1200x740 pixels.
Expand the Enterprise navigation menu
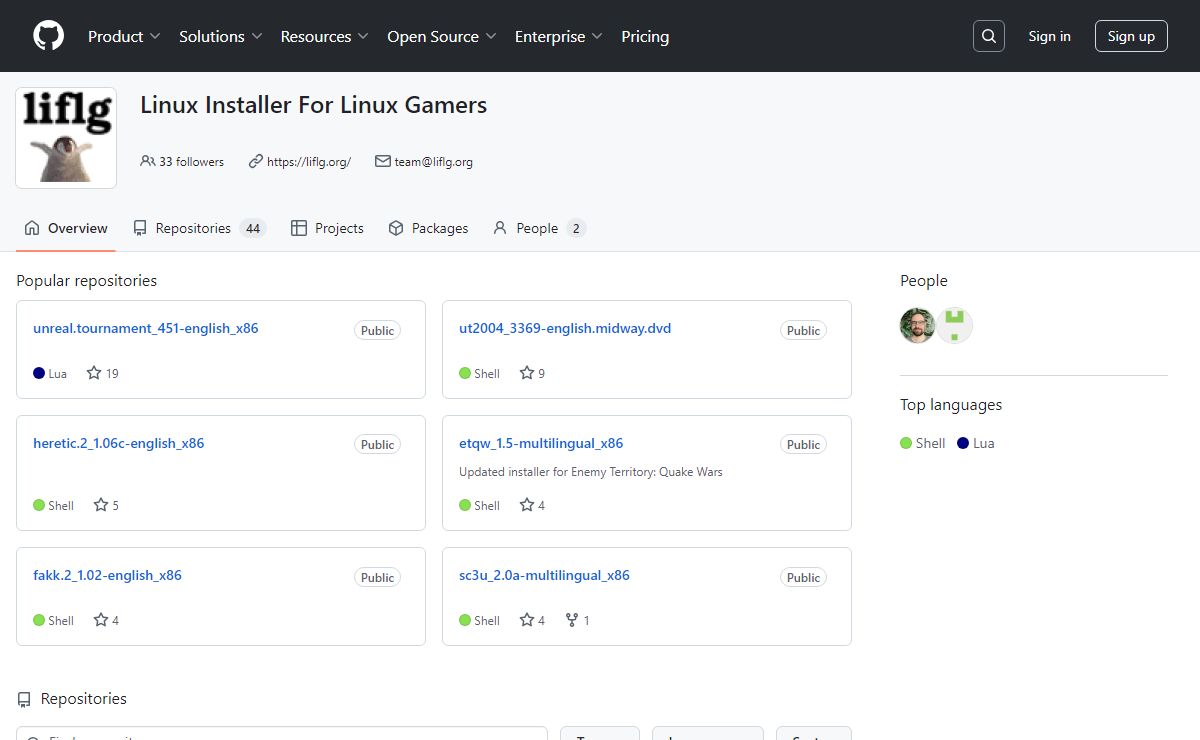point(558,36)
